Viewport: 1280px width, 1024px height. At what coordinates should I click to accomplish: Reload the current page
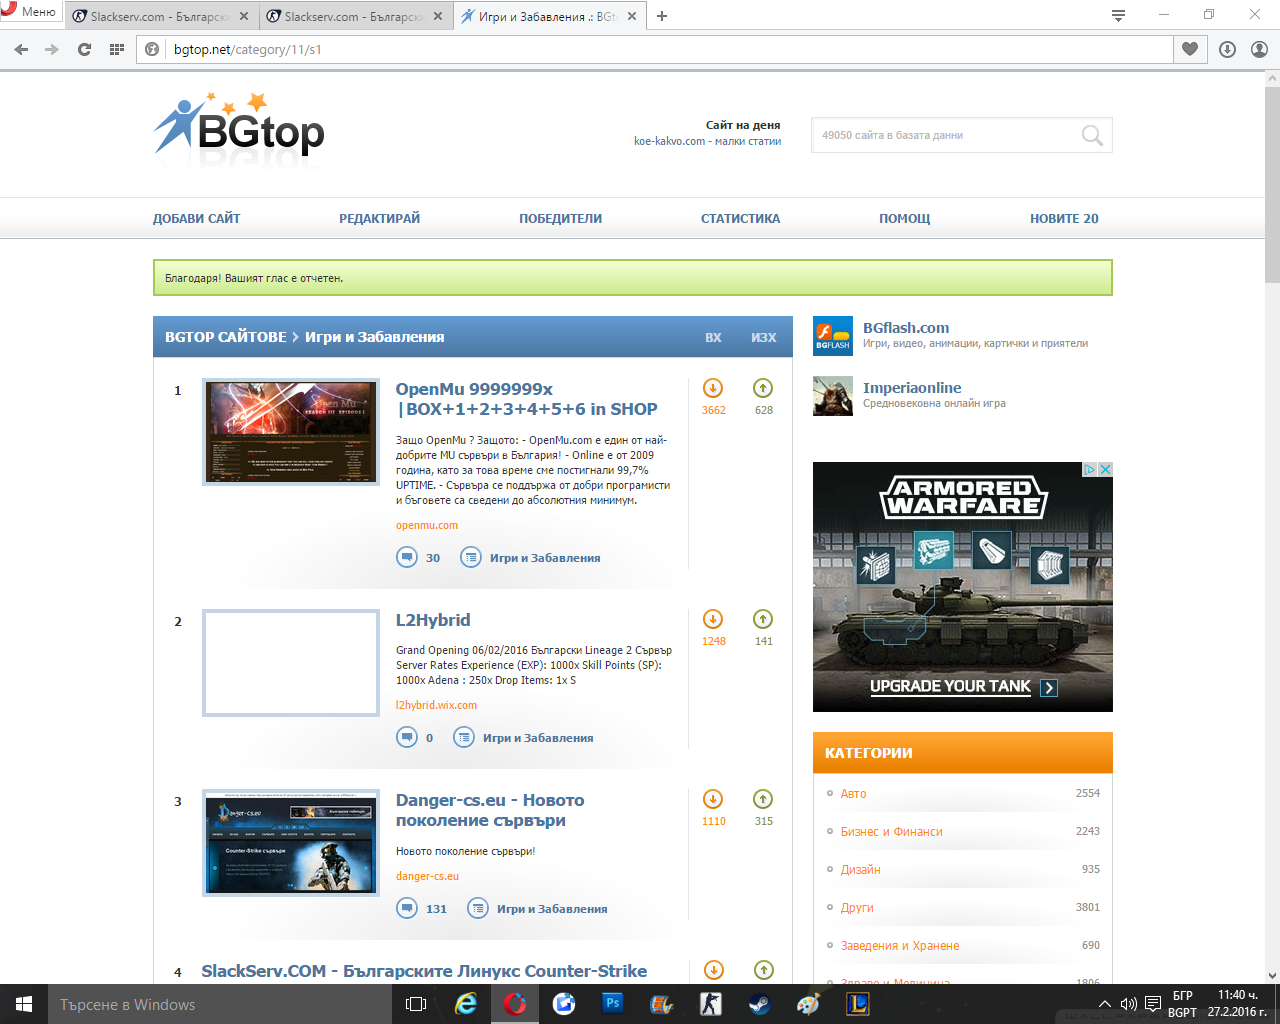click(x=84, y=49)
